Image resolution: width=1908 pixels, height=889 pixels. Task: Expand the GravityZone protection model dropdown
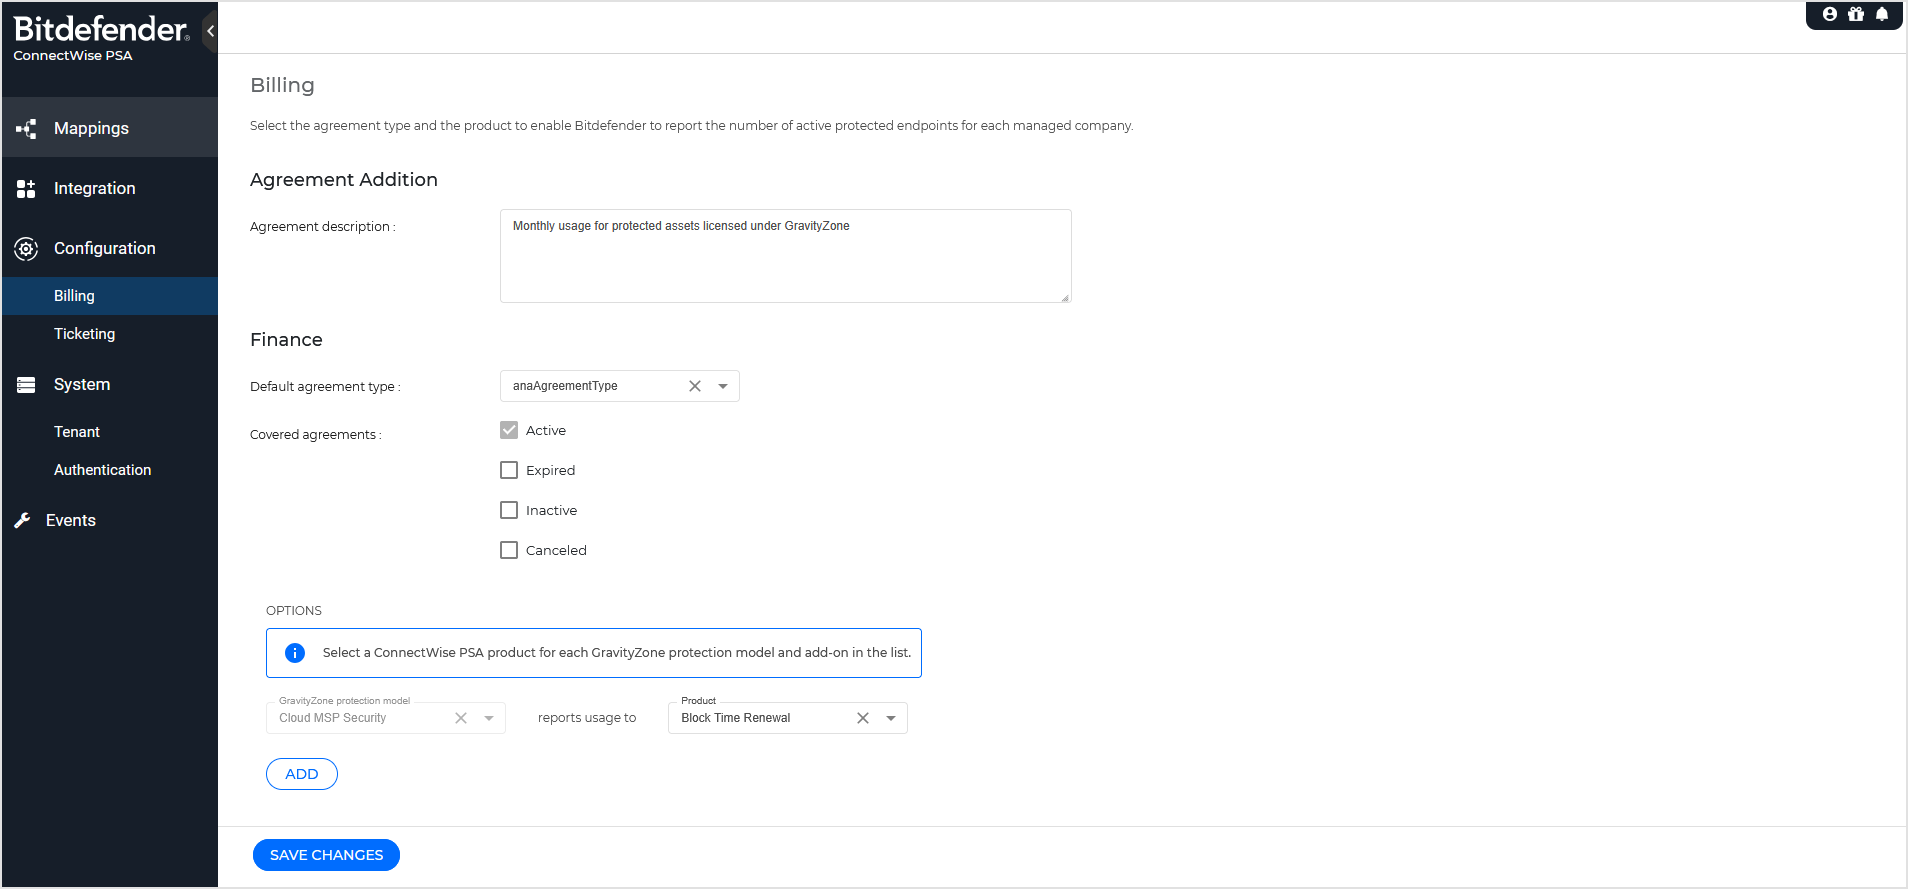pyautogui.click(x=489, y=718)
